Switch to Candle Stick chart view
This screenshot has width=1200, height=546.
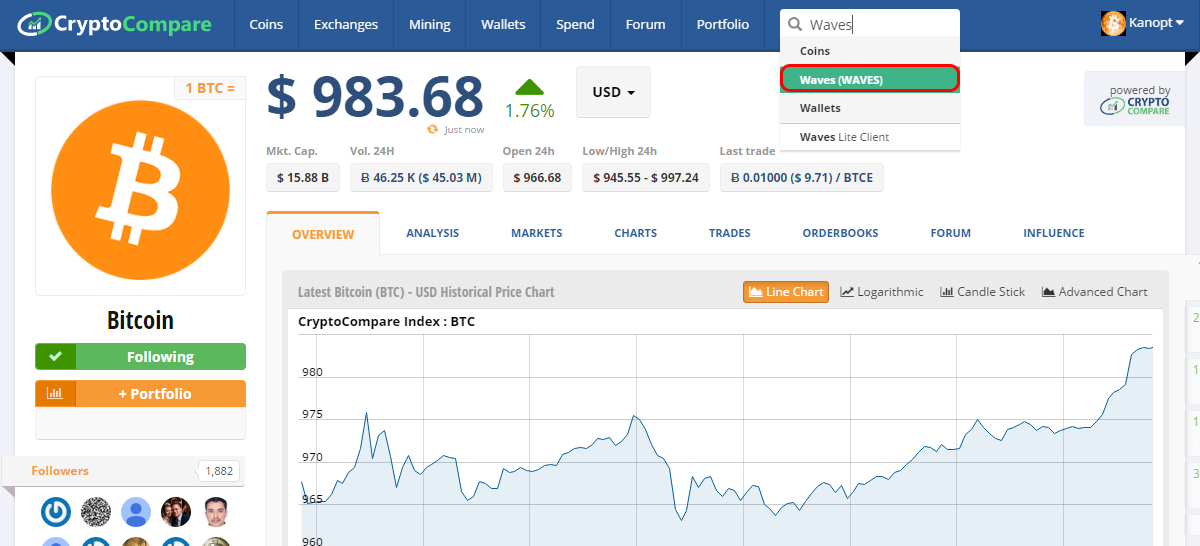click(982, 292)
